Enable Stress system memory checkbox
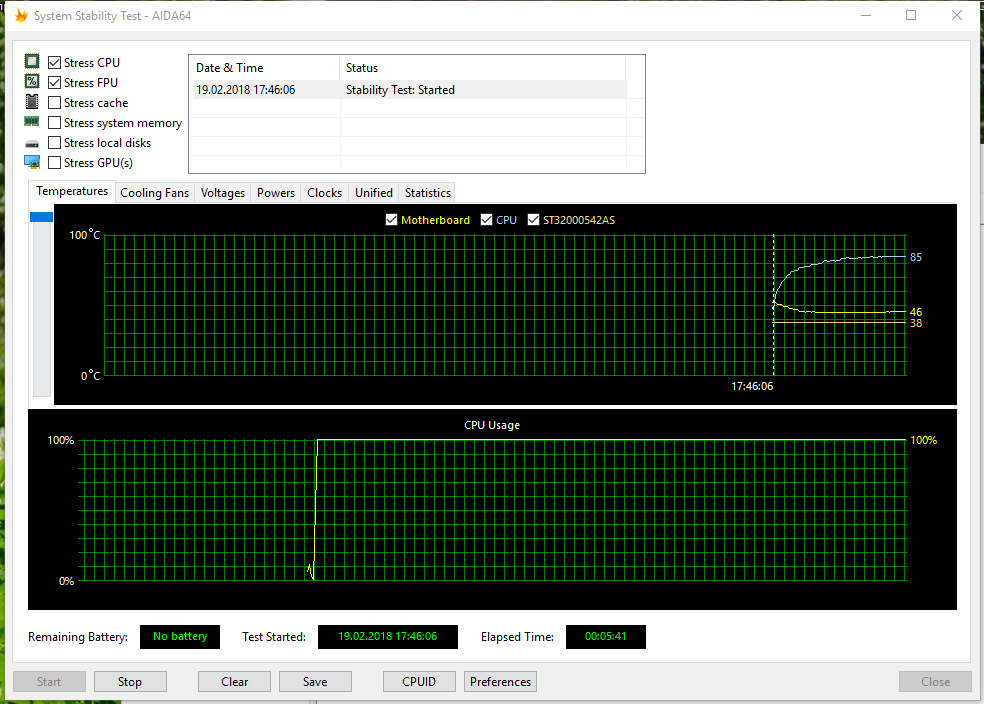Image resolution: width=984 pixels, height=704 pixels. (x=55, y=123)
